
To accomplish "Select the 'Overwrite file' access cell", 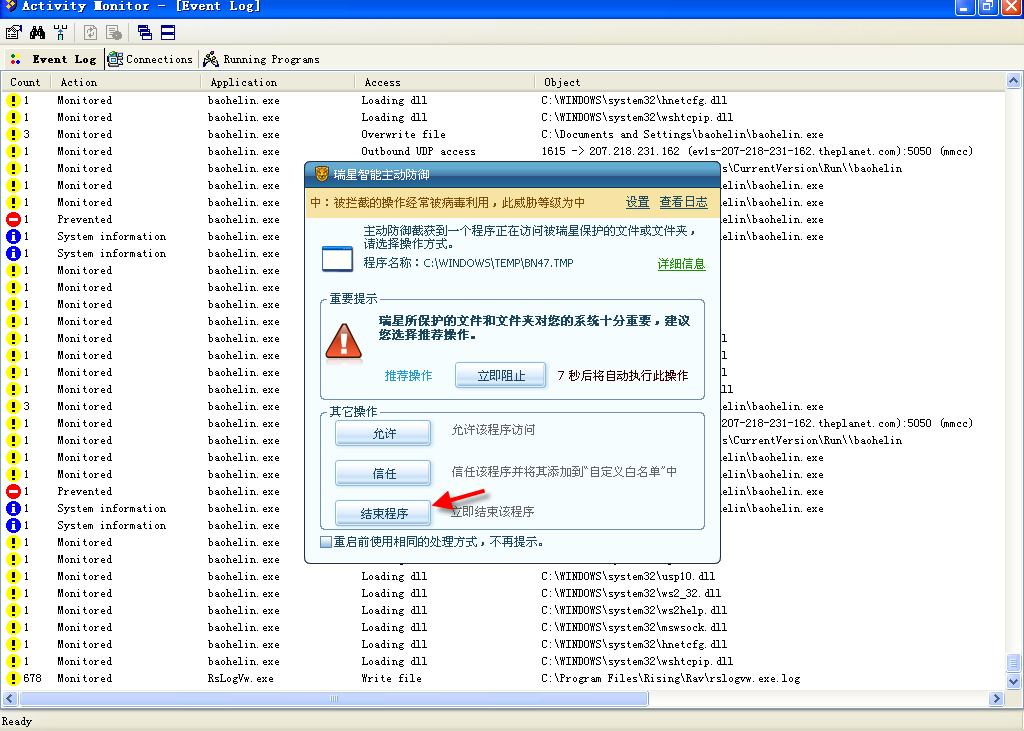I will 404,135.
